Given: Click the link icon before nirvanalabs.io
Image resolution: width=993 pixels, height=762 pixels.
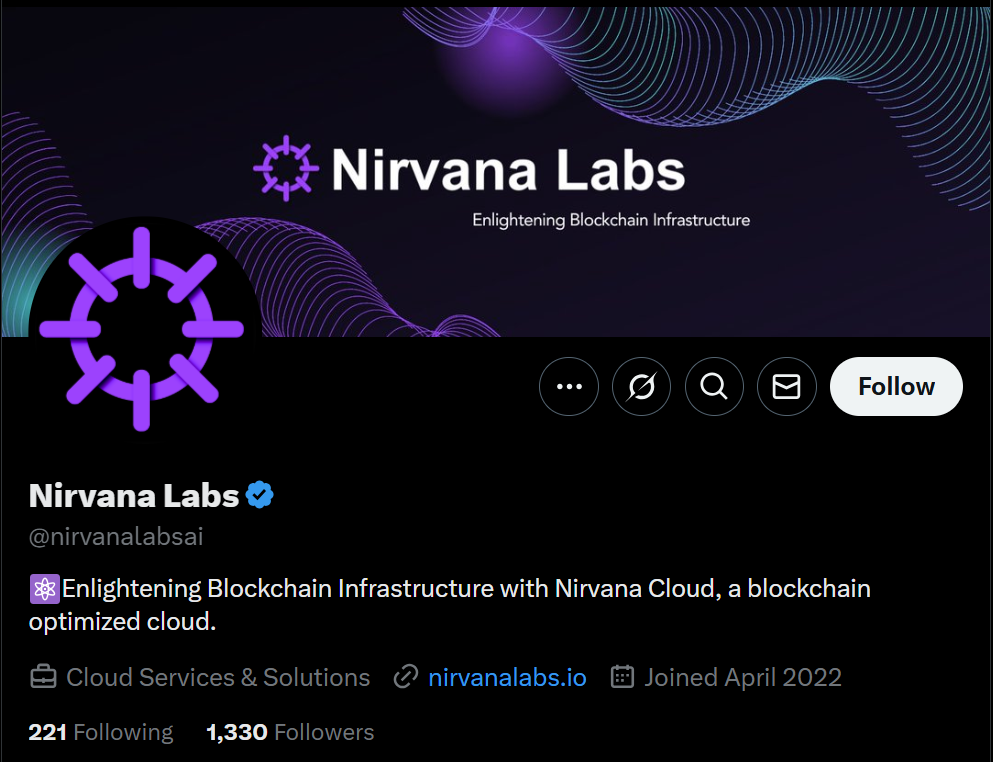Looking at the screenshot, I should click(404, 677).
